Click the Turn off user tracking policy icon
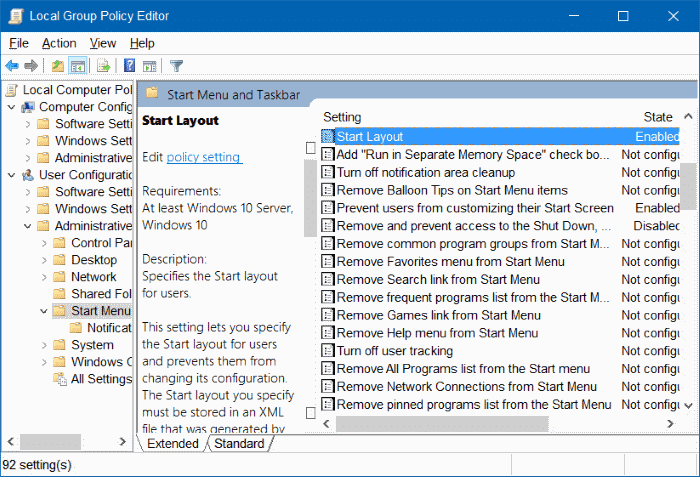 [x=328, y=351]
